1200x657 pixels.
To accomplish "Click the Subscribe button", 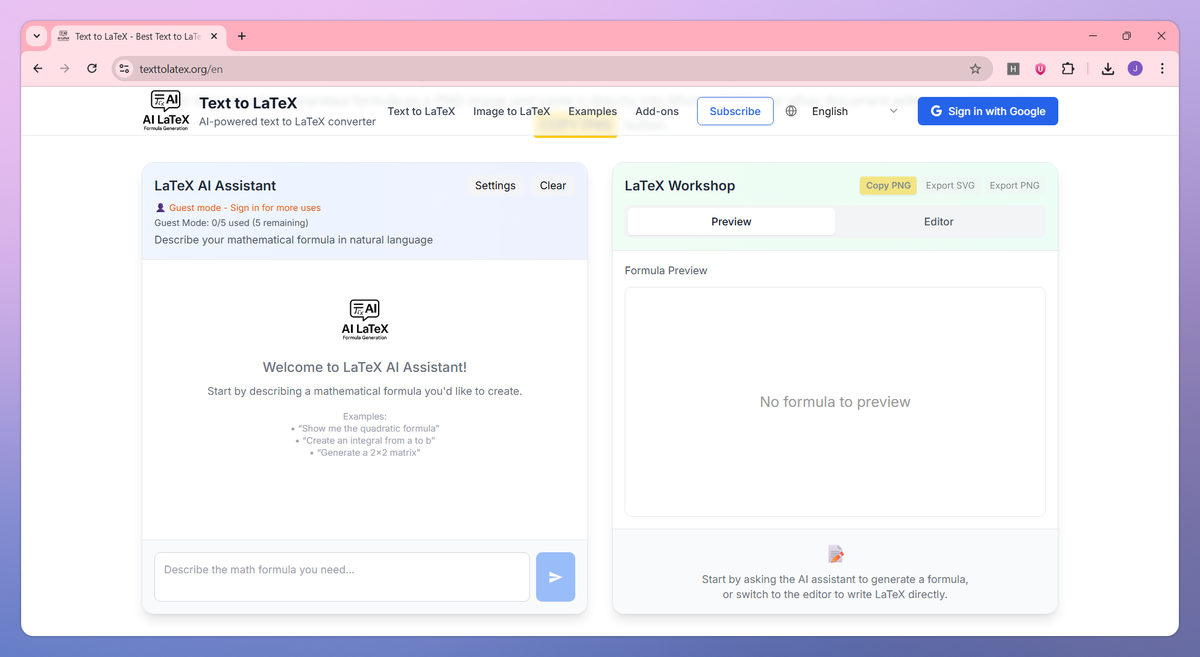I will click(735, 111).
